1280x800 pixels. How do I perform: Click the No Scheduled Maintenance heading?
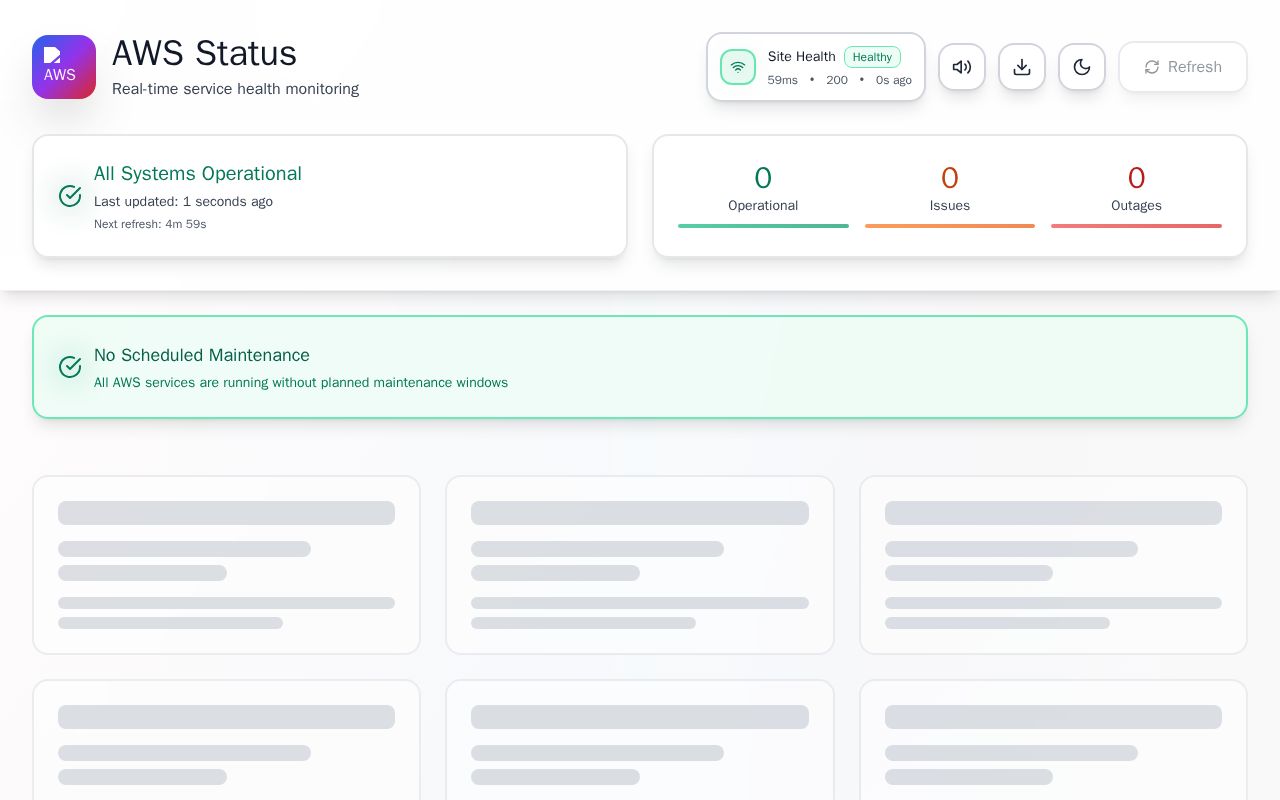pos(202,355)
